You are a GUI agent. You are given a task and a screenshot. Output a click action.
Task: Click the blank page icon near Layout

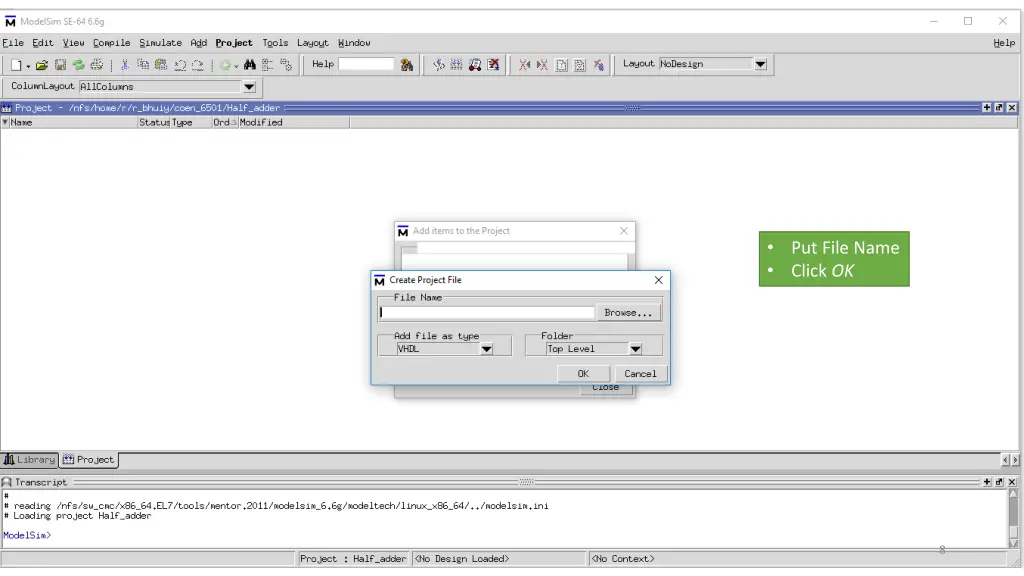pos(561,65)
